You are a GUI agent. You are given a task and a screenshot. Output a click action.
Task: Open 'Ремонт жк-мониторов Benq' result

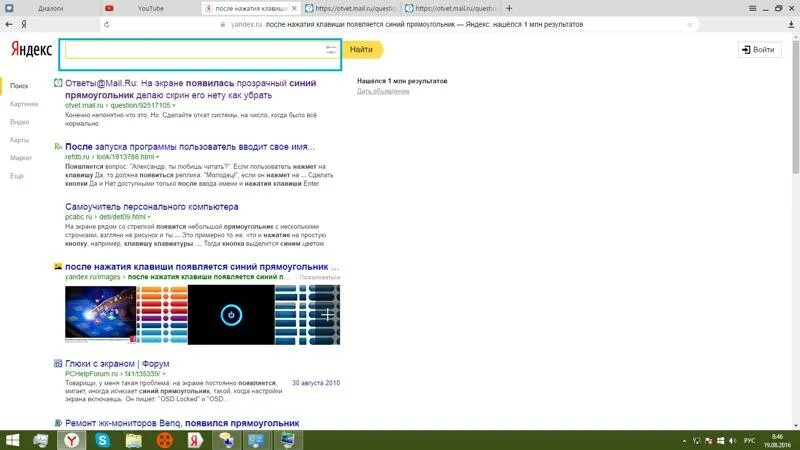pos(182,423)
